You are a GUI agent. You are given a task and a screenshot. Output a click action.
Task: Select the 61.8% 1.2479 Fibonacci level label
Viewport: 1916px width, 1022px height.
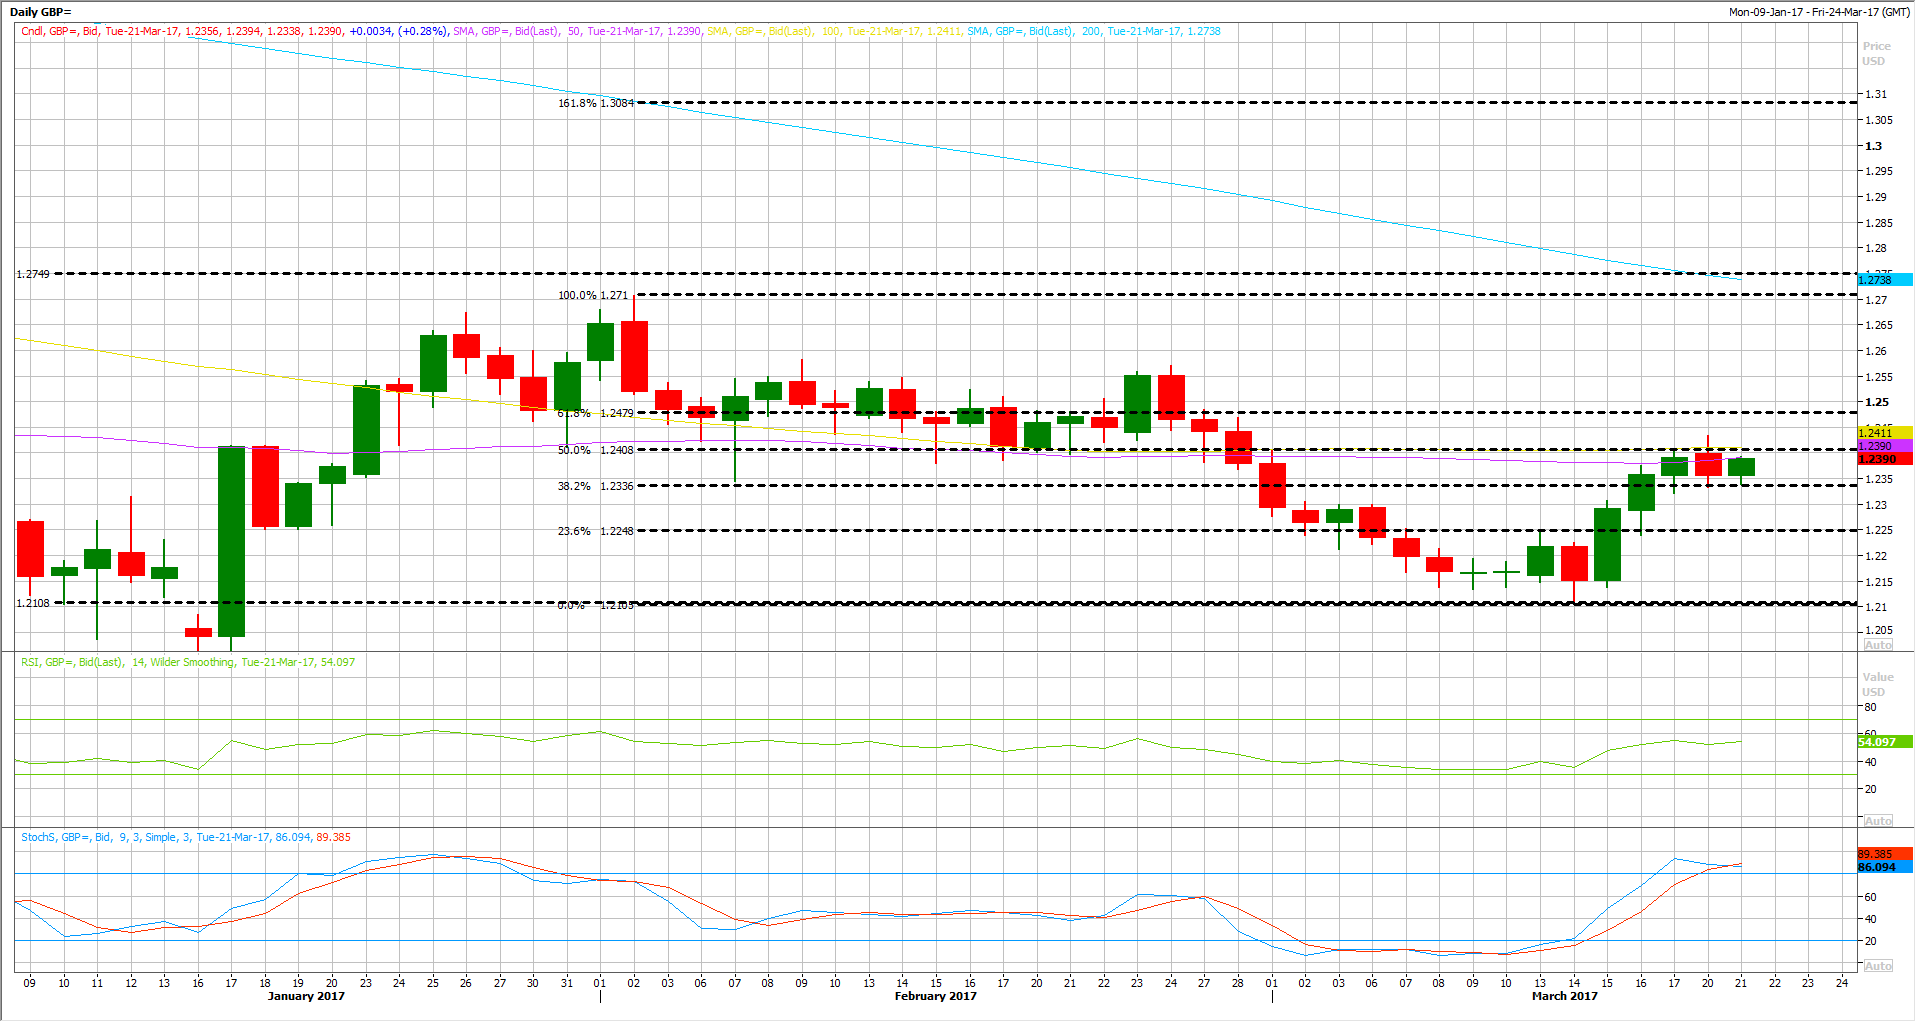coord(595,413)
